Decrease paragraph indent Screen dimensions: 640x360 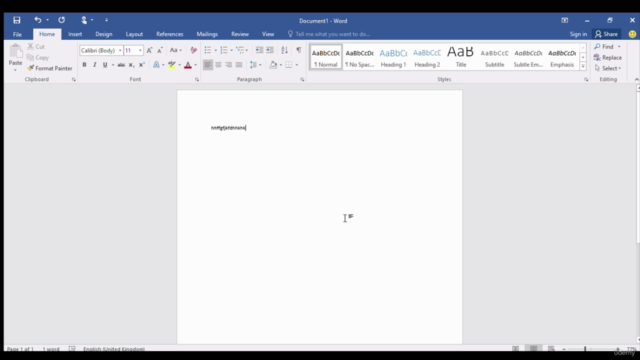tap(259, 50)
